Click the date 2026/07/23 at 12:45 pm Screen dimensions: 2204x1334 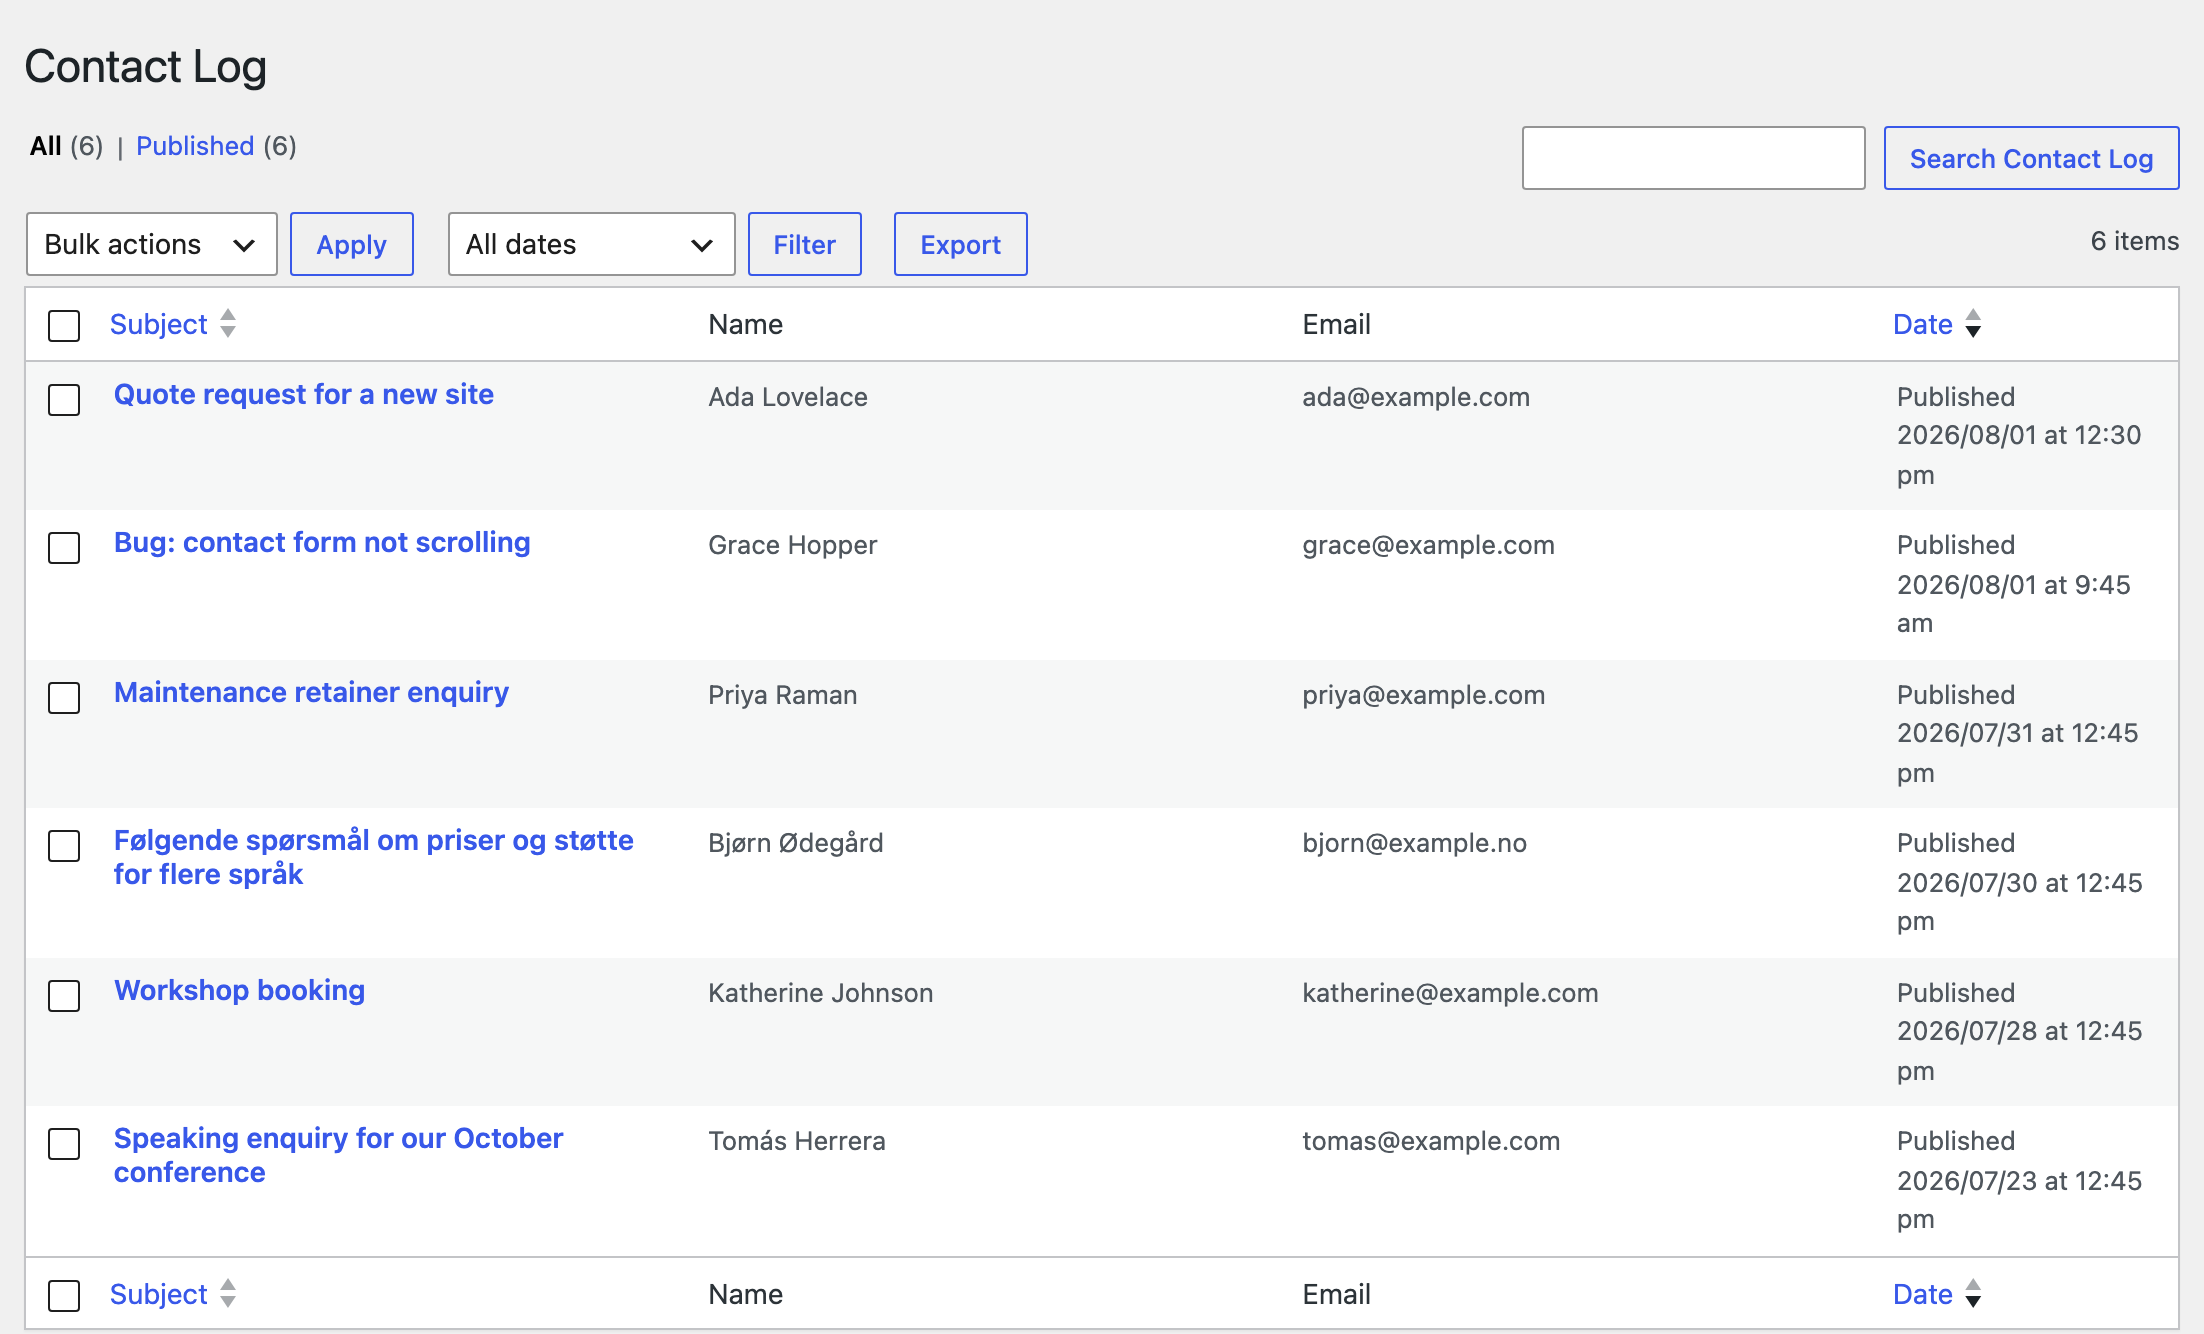pyautogui.click(x=2019, y=1200)
